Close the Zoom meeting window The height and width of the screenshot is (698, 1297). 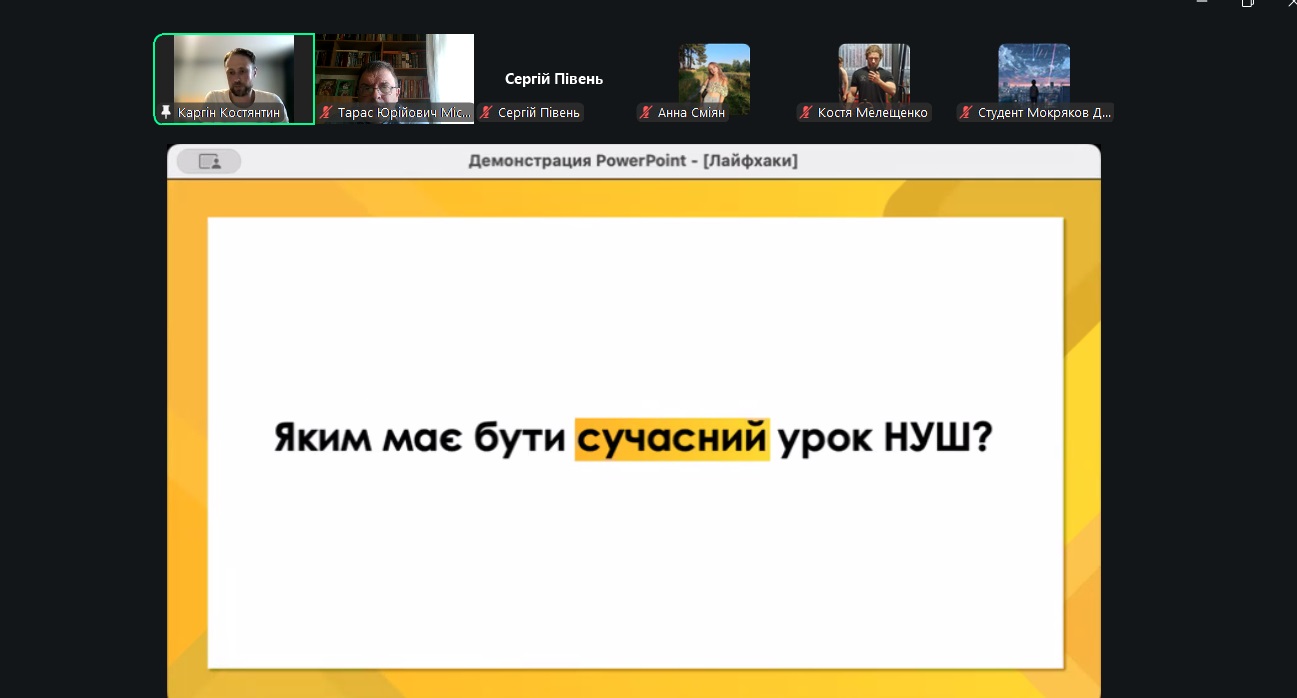pos(1290,3)
